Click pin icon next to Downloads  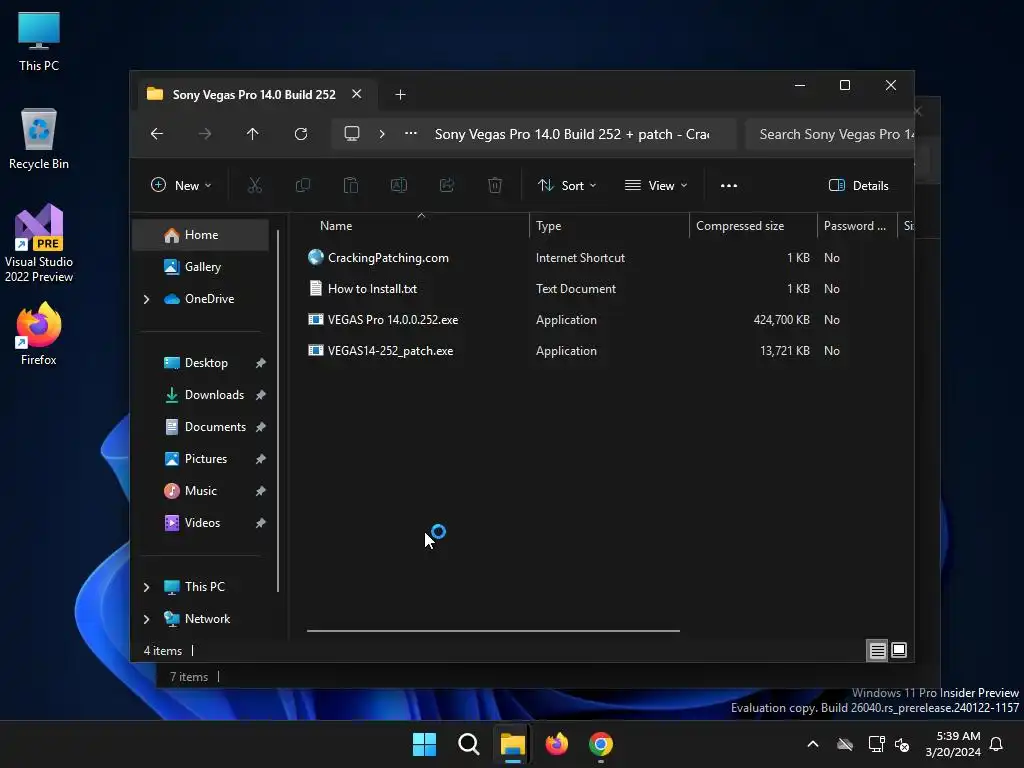click(261, 395)
